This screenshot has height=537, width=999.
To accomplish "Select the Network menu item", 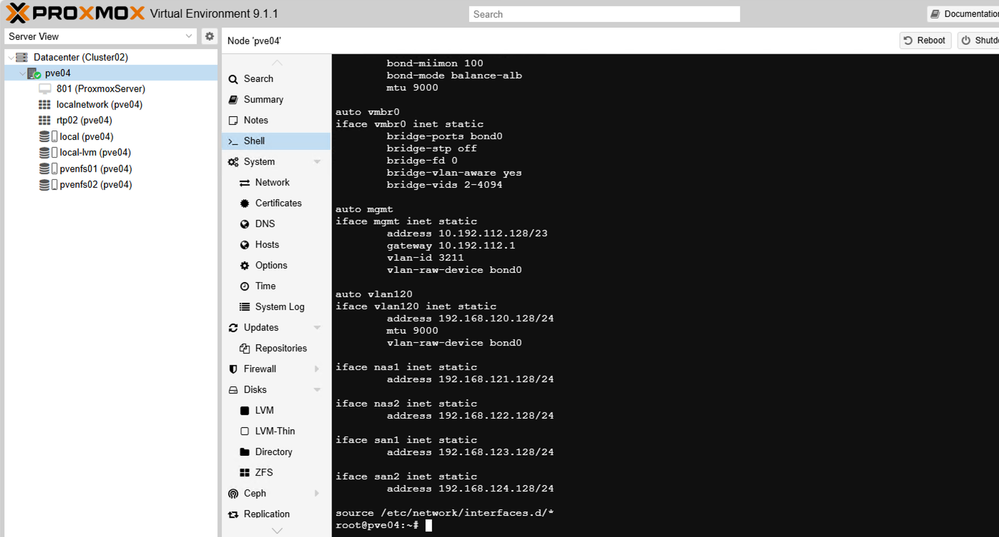I will [277, 183].
